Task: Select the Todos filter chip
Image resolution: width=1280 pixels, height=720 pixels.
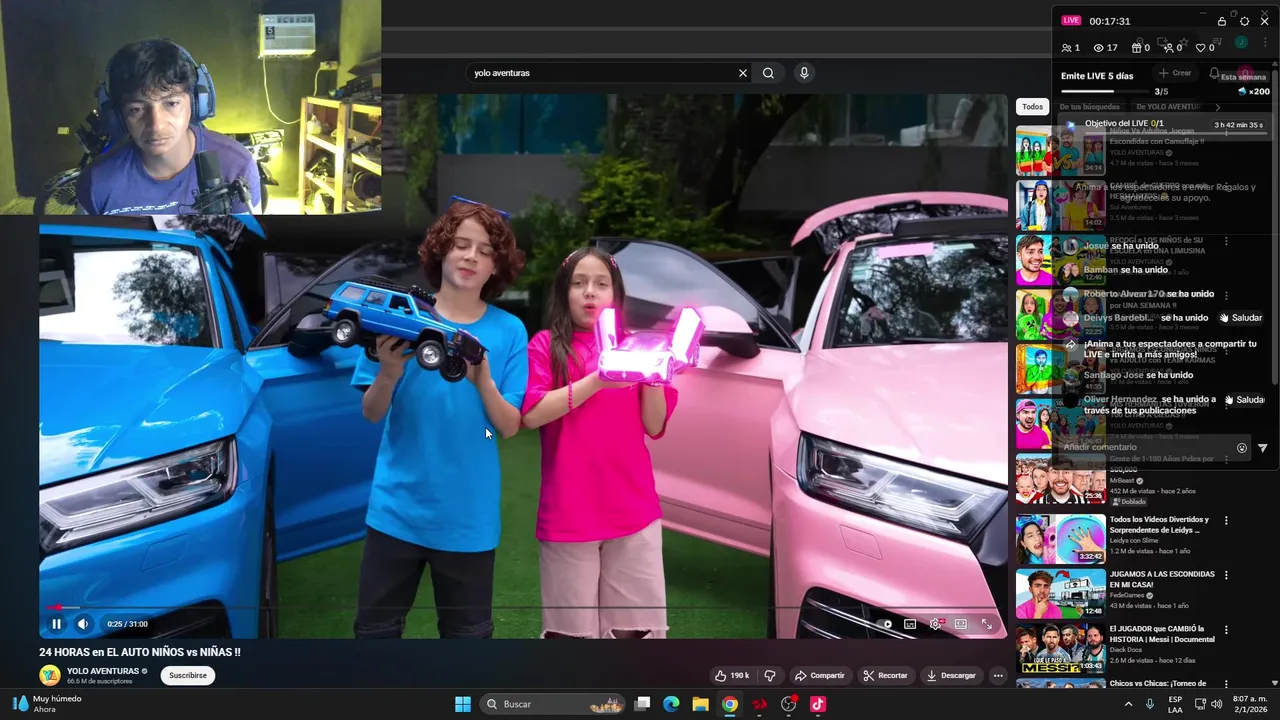Action: (x=1032, y=107)
